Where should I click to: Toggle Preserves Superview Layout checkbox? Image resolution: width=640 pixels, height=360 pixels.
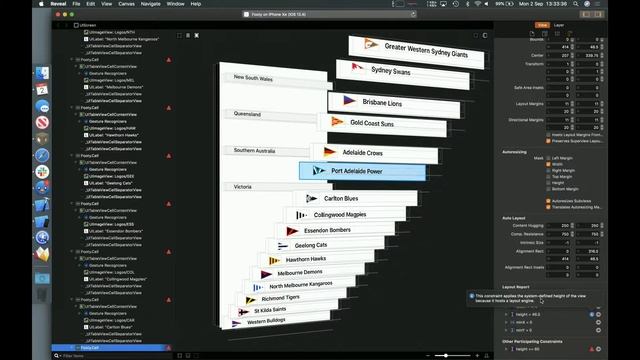[x=548, y=141]
